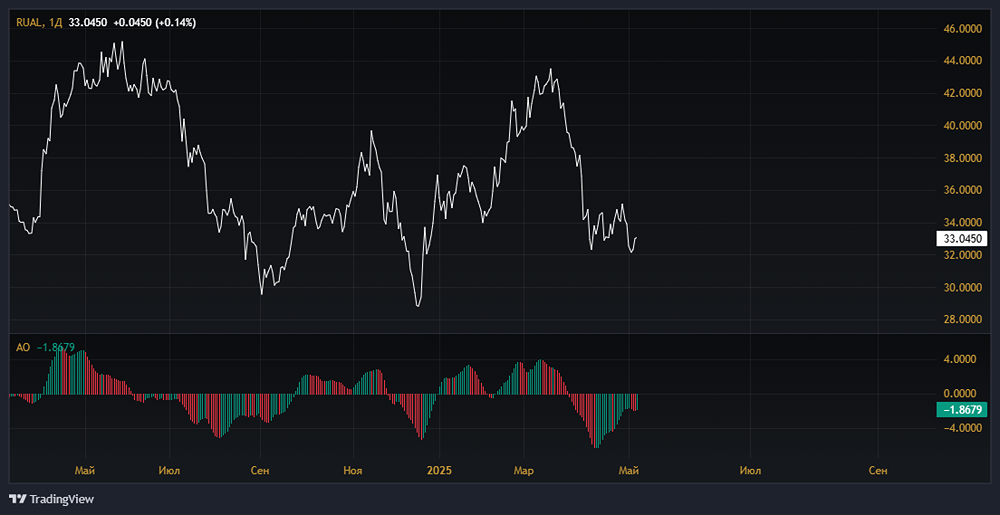Click the 46.0000 price scale label
This screenshot has width=1000, height=515.
962,29
